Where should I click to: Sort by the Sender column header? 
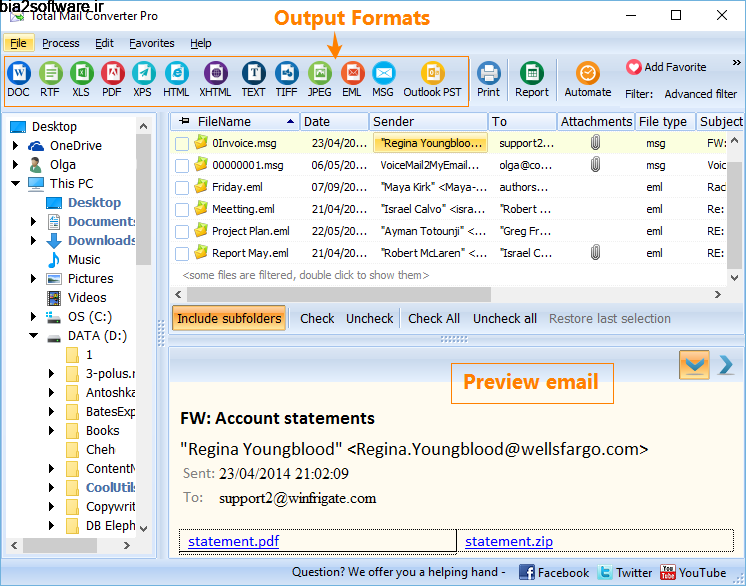[x=428, y=122]
